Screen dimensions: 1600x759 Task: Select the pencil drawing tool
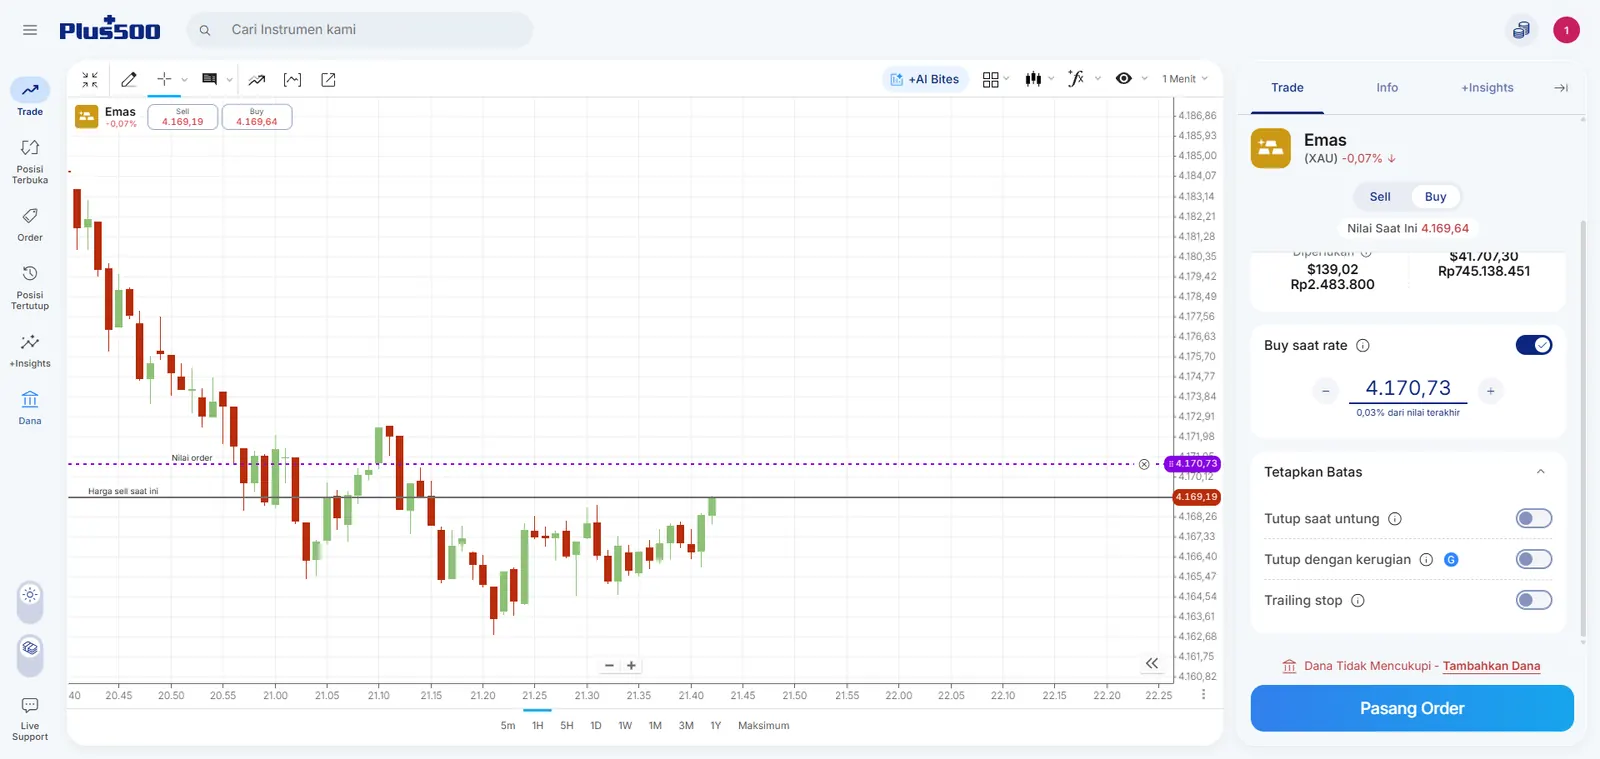point(129,79)
